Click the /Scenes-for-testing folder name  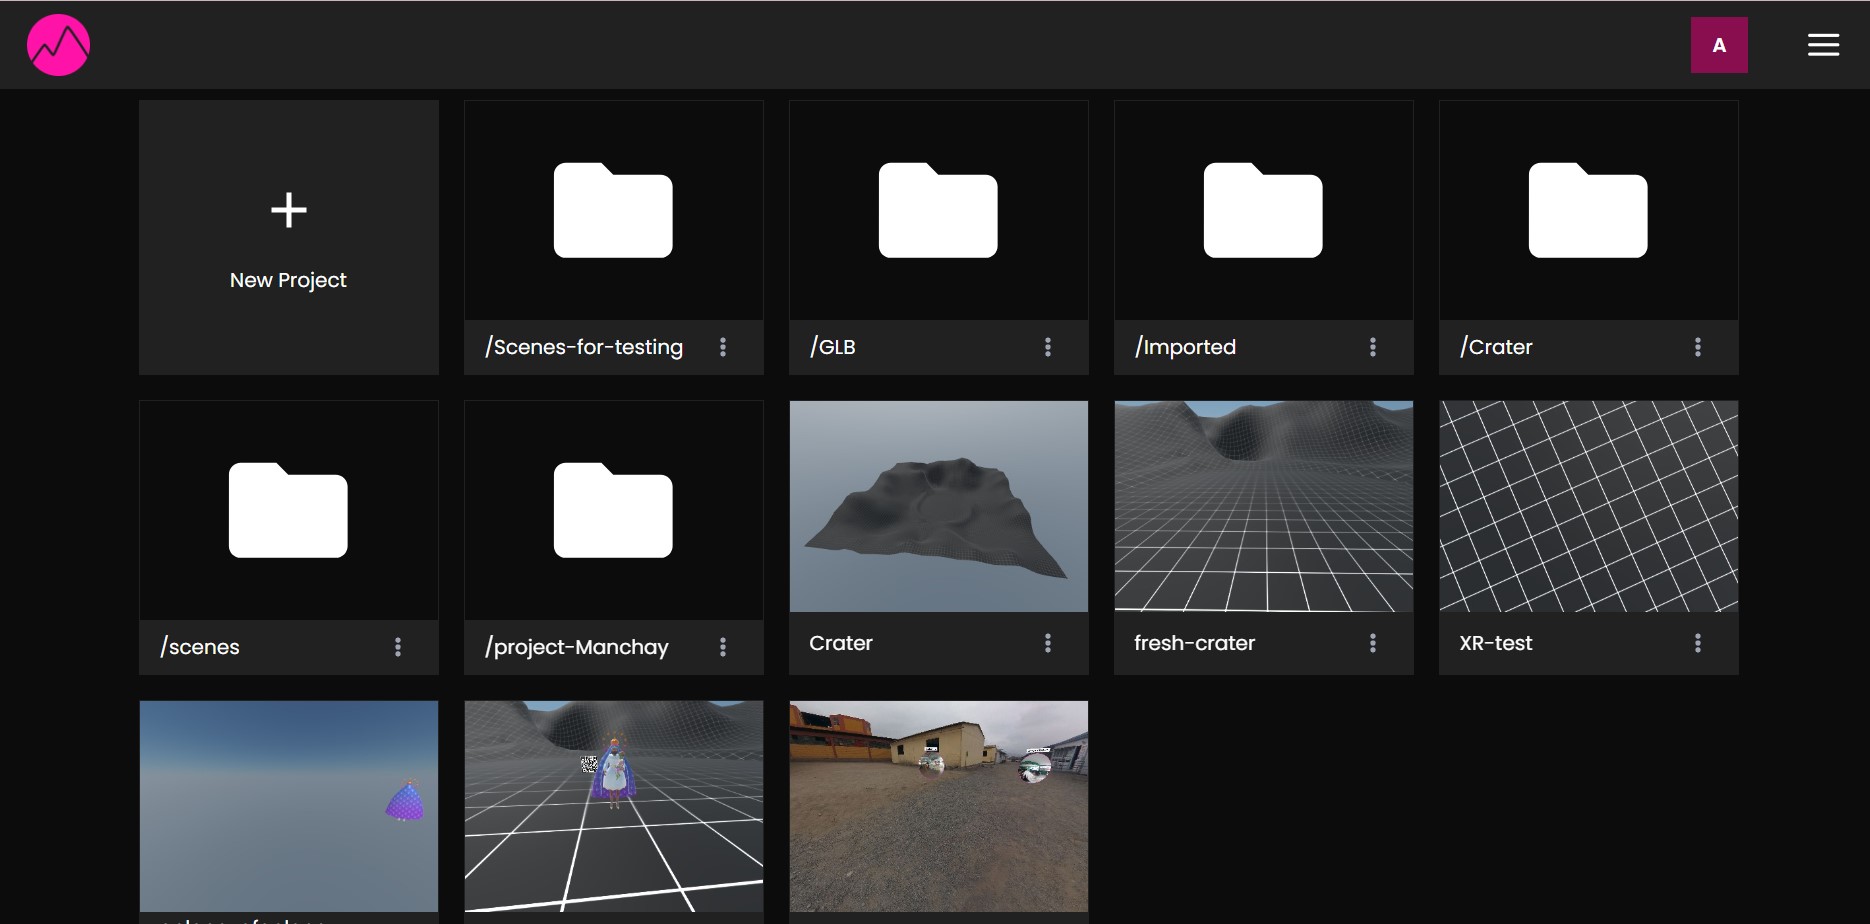[584, 347]
